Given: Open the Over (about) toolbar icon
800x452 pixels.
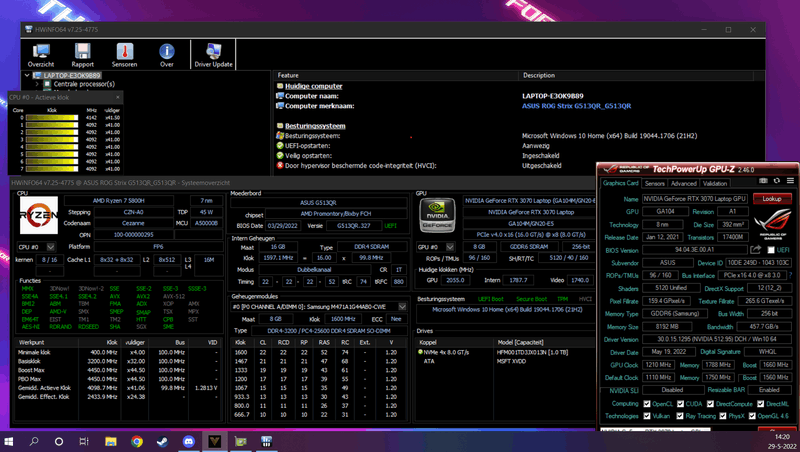Looking at the screenshot, I should (167, 55).
